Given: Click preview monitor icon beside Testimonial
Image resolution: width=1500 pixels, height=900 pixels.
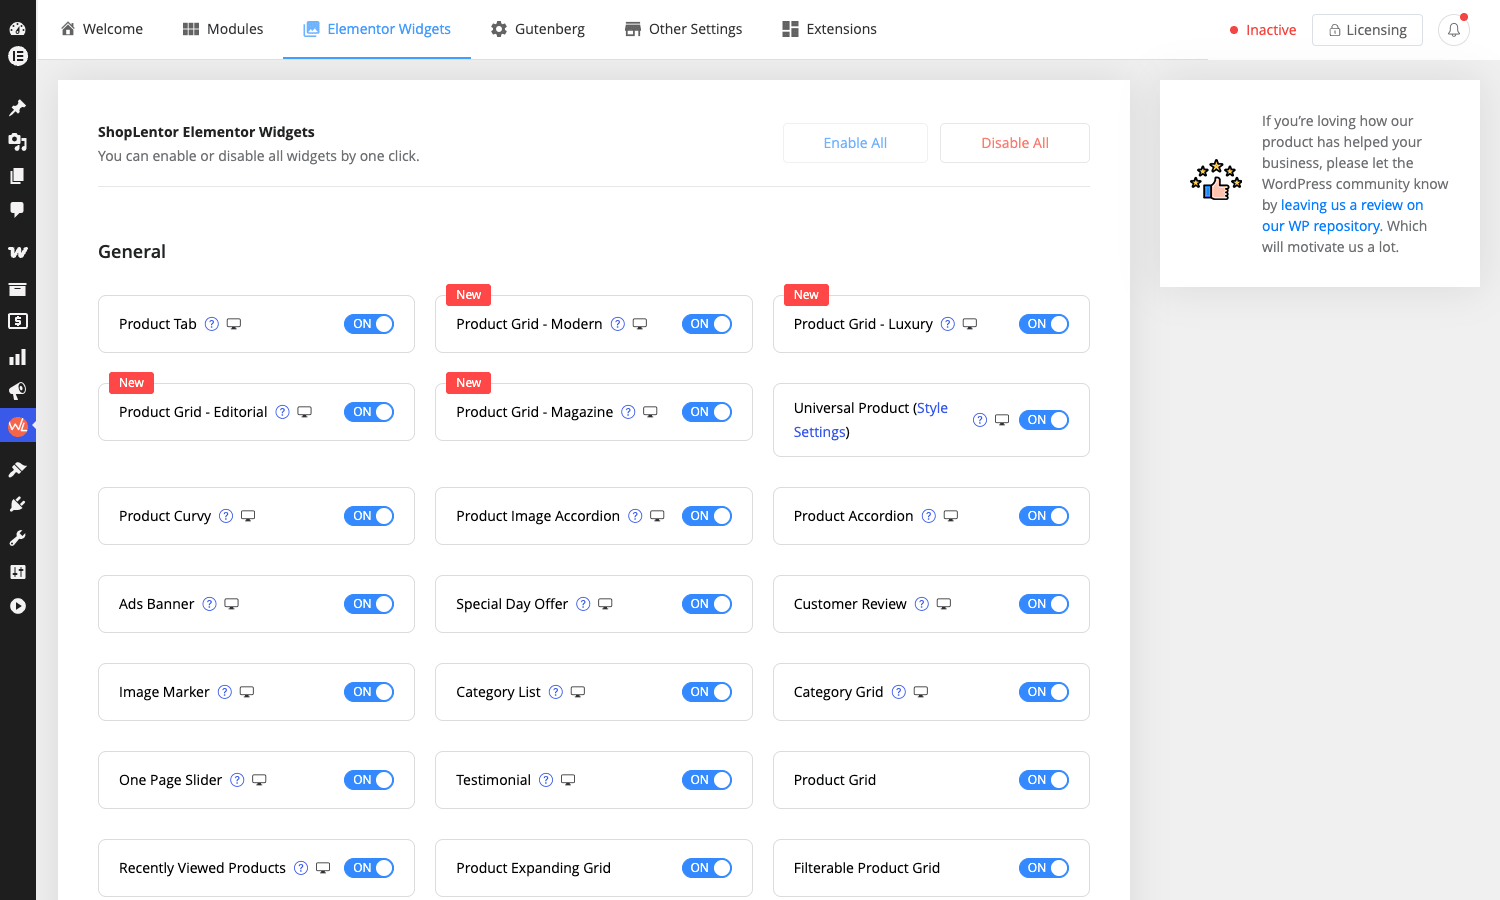Looking at the screenshot, I should [x=568, y=780].
